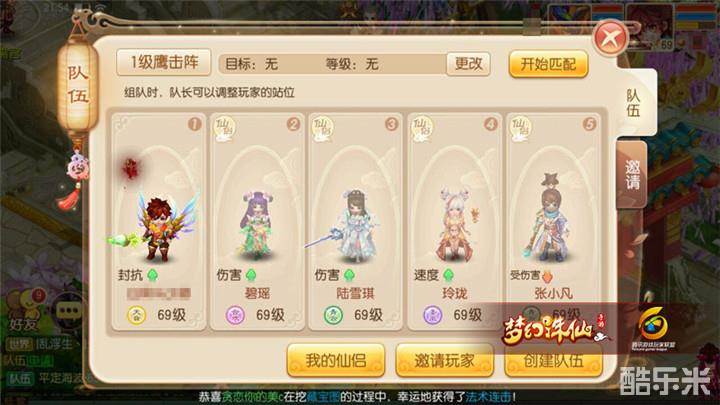Image resolution: width=720 pixels, height=405 pixels.
Task: Click the winged leader character in slot 1
Action: (158, 226)
